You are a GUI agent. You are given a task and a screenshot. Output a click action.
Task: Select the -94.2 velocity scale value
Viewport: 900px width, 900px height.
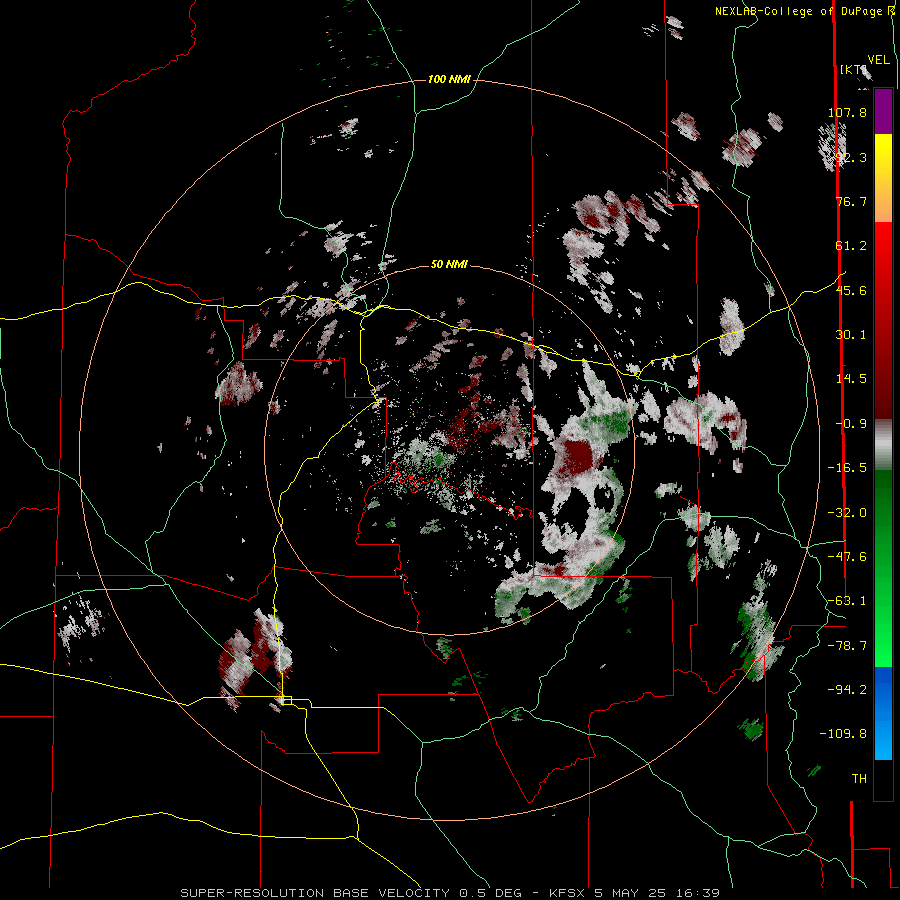(847, 690)
